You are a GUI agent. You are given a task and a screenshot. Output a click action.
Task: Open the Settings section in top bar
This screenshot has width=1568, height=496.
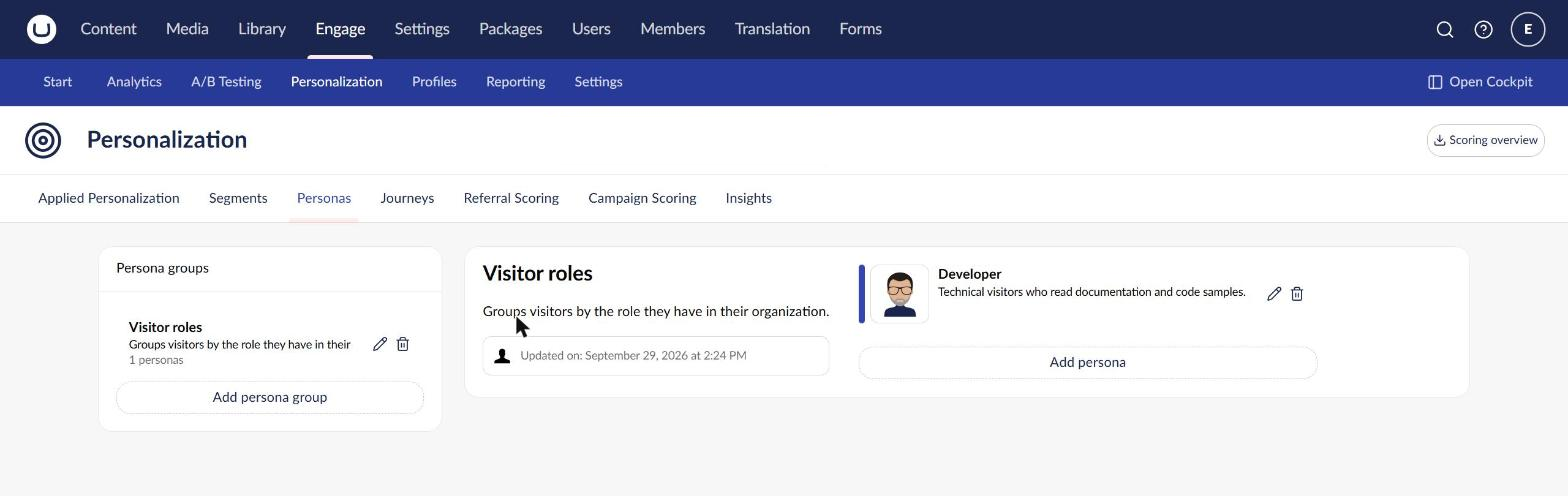coord(422,29)
